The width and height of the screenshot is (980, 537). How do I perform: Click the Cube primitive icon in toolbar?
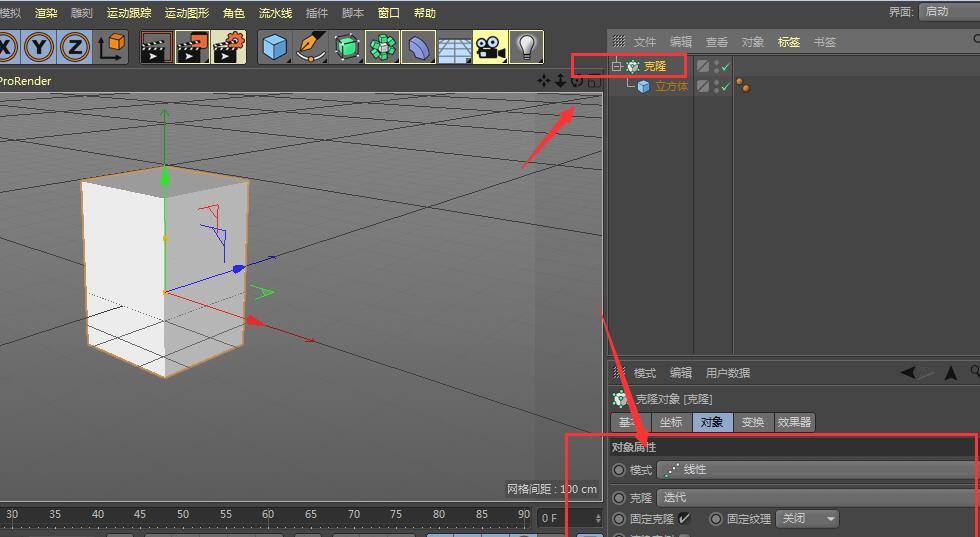275,47
